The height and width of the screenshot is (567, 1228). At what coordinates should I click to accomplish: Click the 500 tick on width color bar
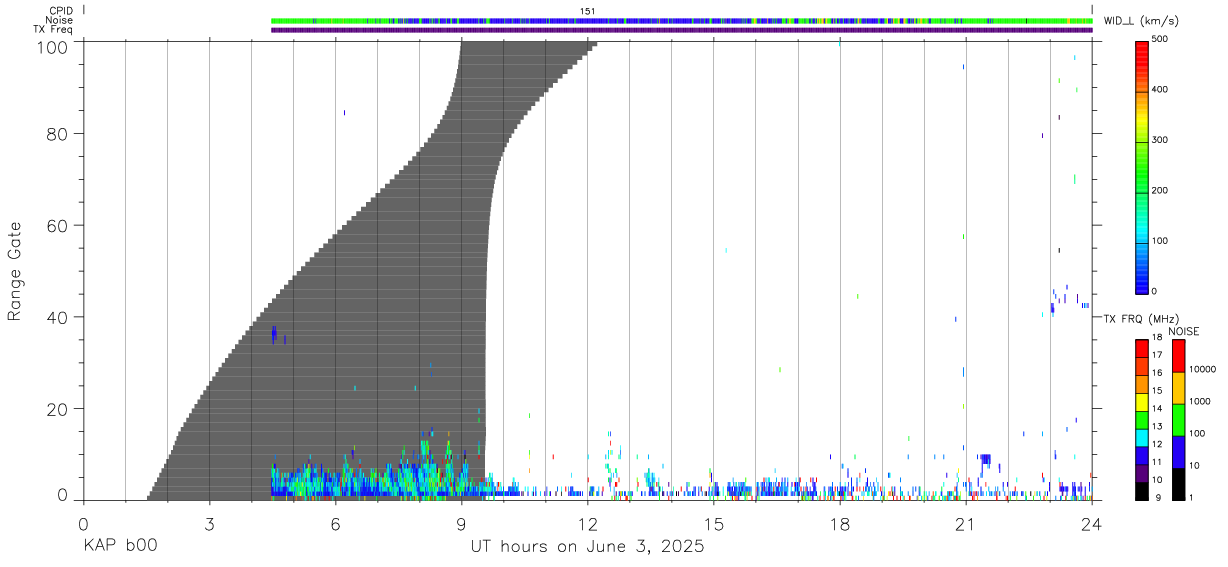click(1162, 40)
